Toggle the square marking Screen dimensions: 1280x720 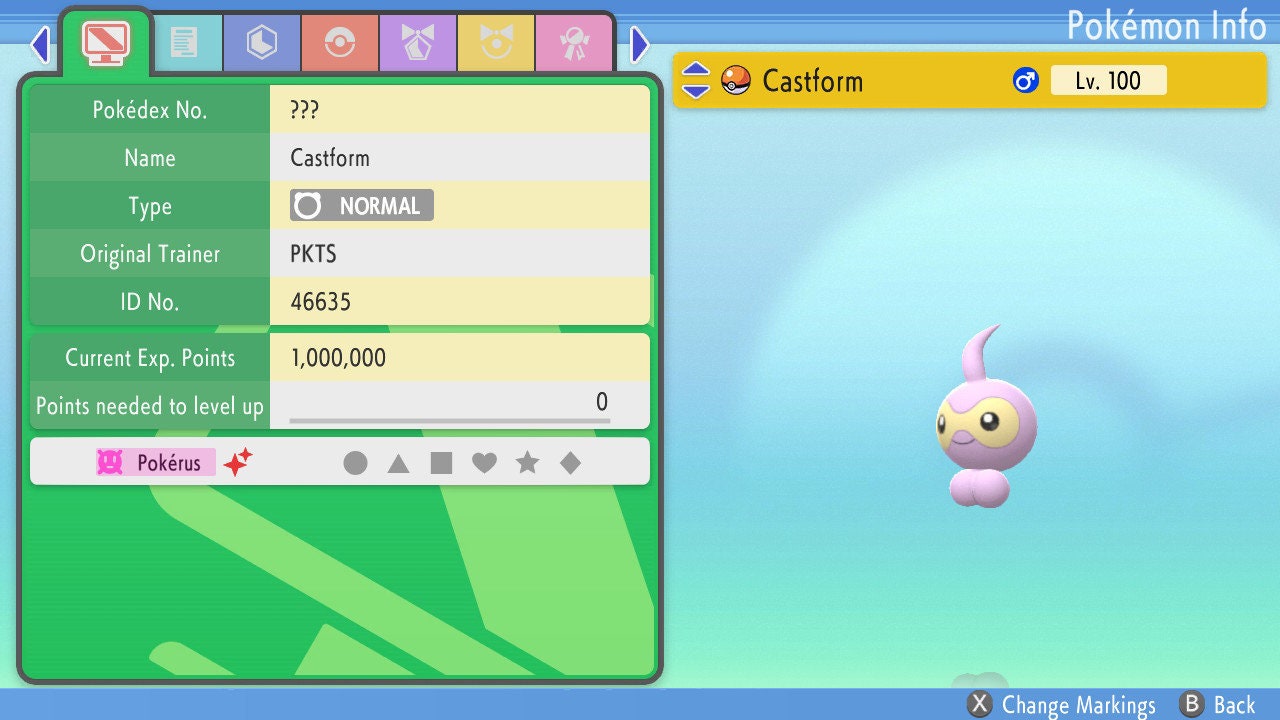coord(441,463)
